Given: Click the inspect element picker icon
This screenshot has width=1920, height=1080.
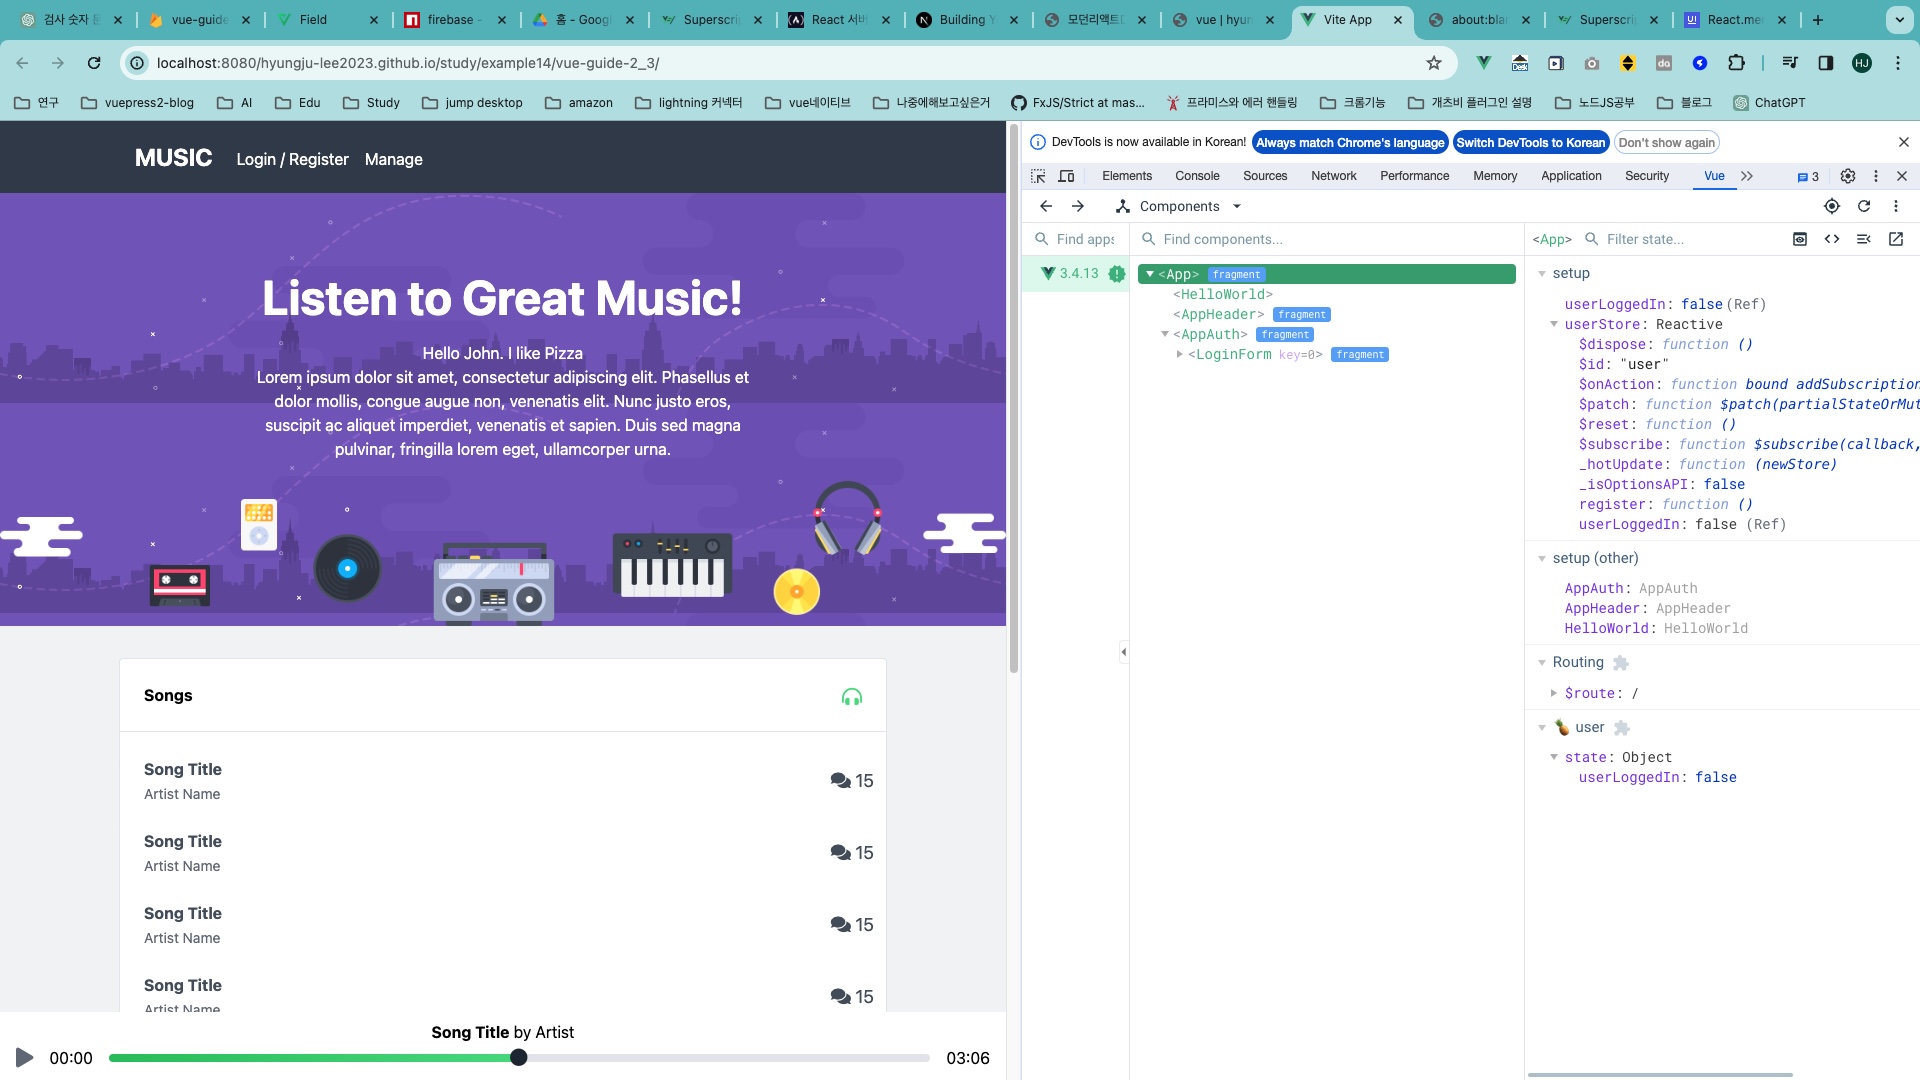Looking at the screenshot, I should 1038,176.
